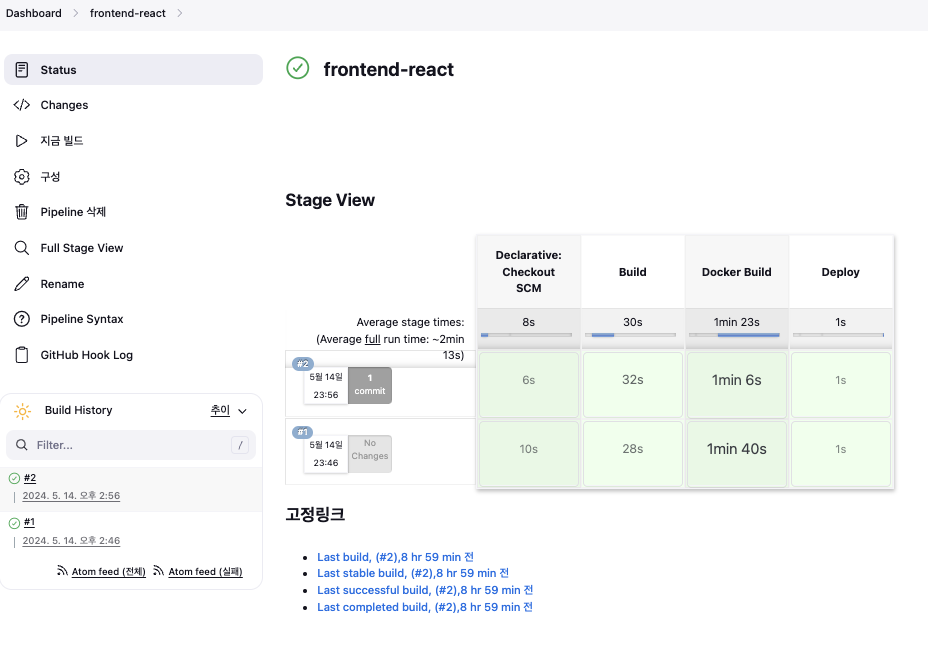Click the pencil Rename icon
Image resolution: width=928 pixels, height=663 pixels.
click(x=22, y=284)
